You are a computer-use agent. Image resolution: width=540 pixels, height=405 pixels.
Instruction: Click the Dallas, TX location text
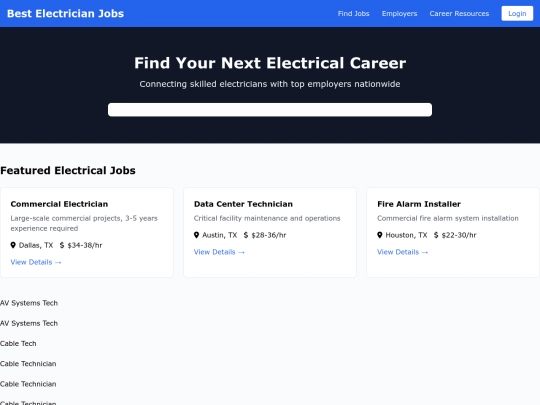(36, 245)
